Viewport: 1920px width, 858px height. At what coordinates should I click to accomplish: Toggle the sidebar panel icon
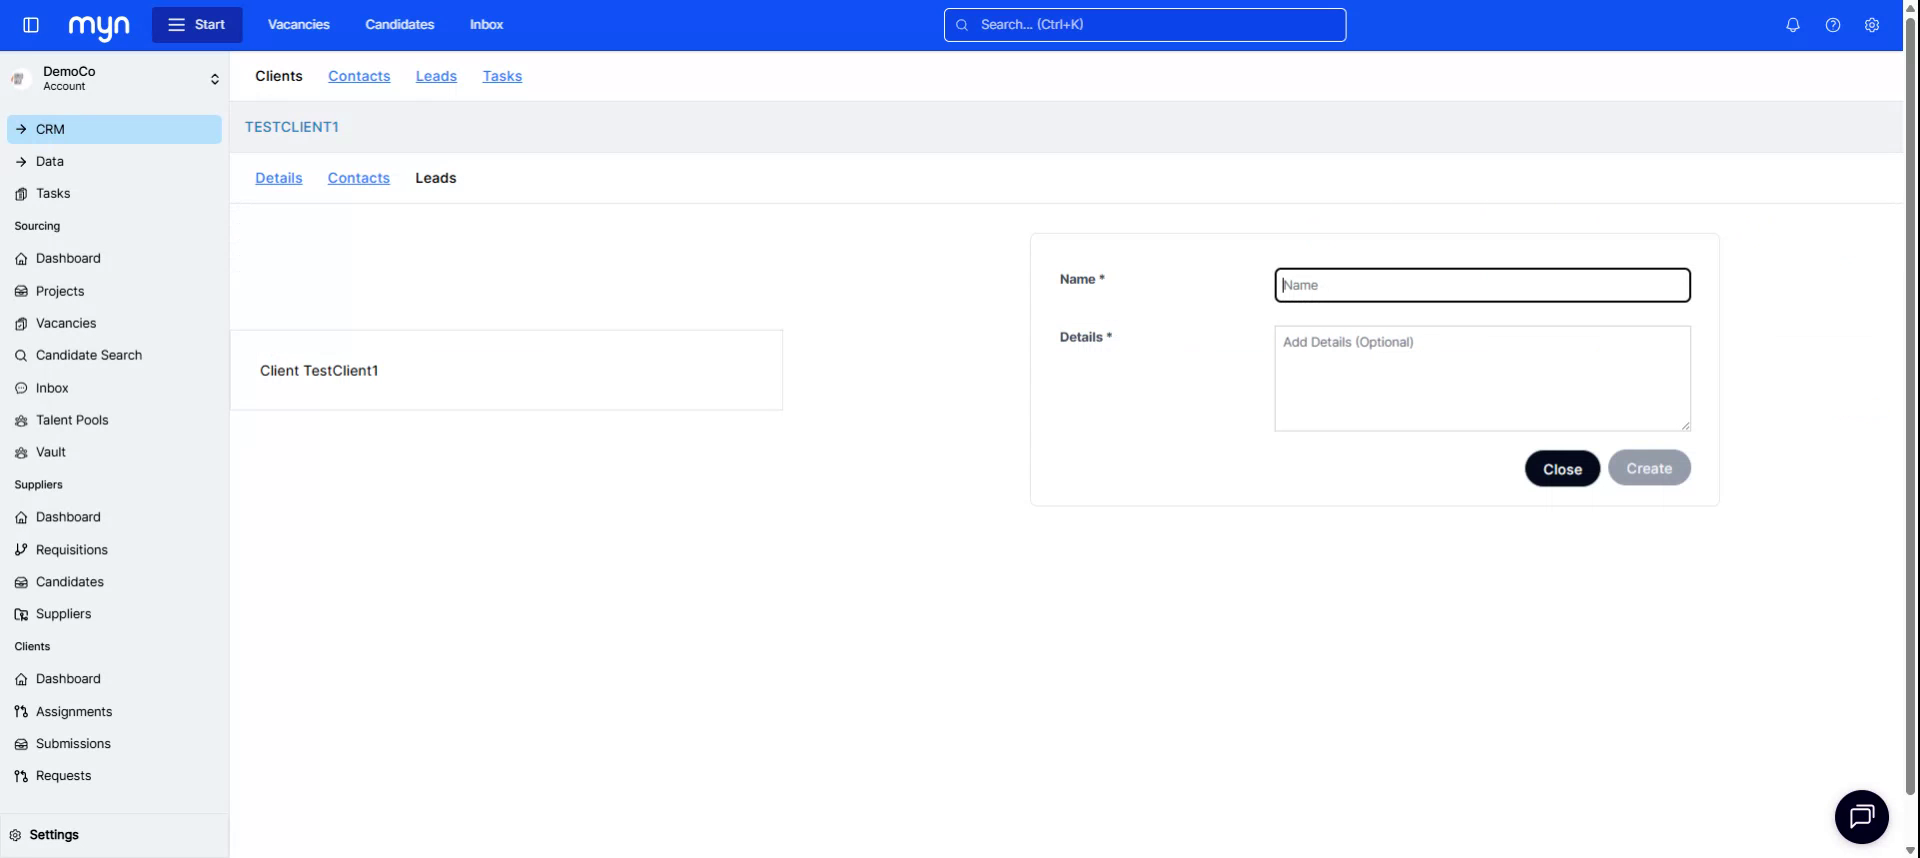(31, 25)
